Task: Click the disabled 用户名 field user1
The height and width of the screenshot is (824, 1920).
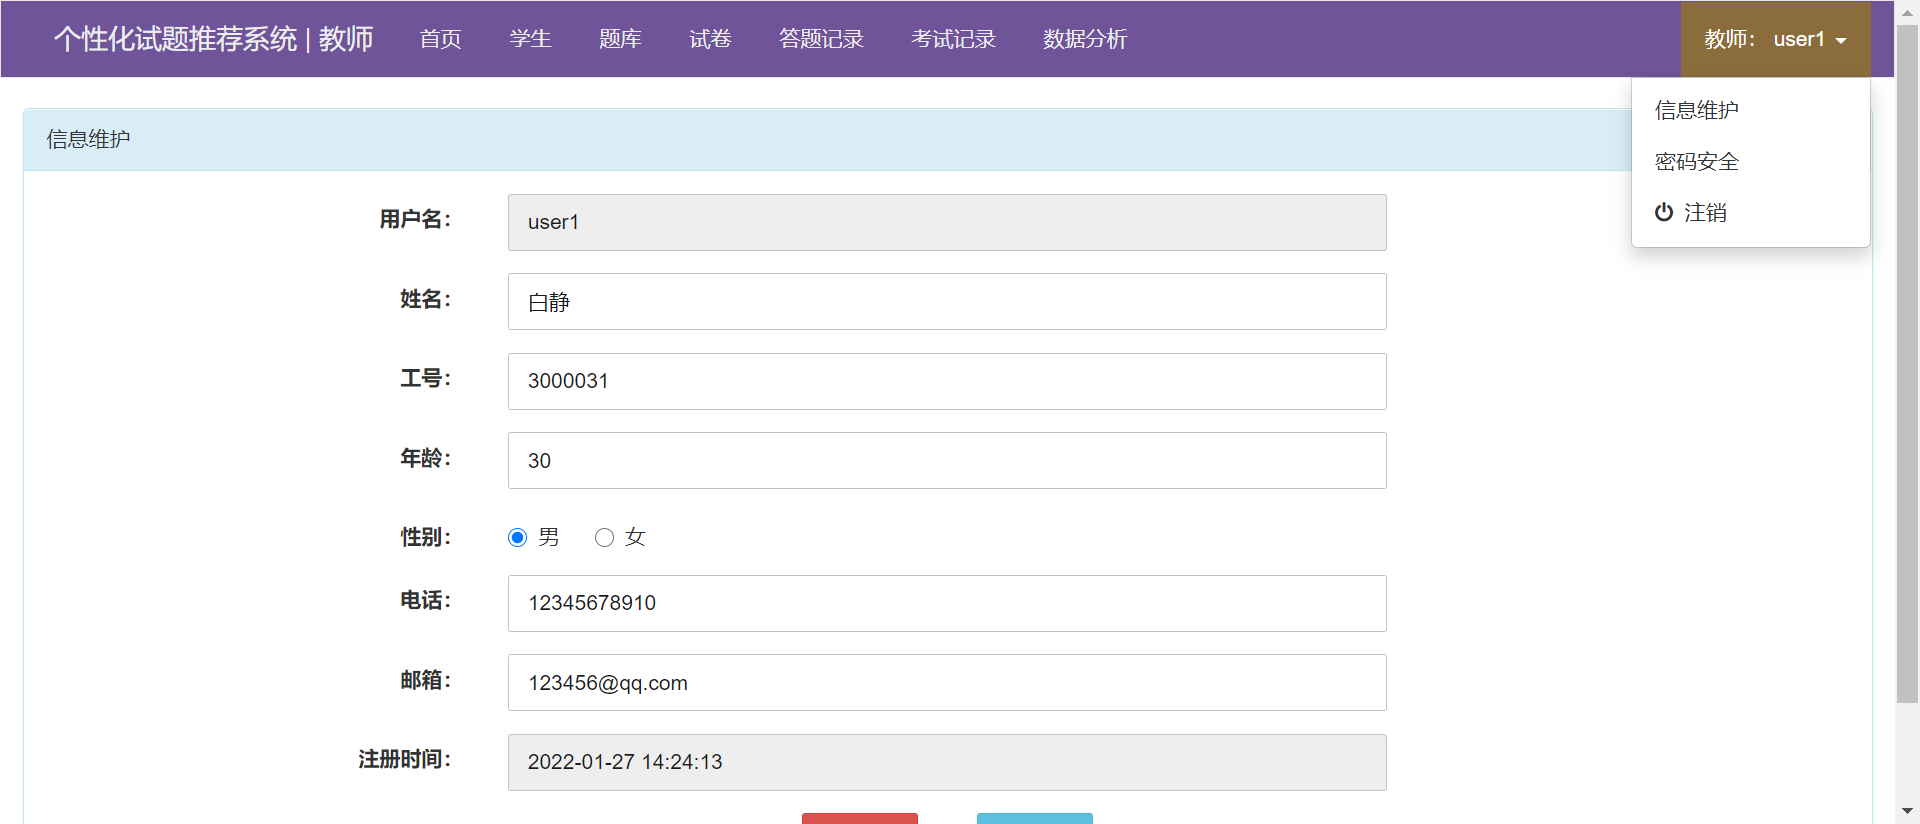Action: click(947, 222)
